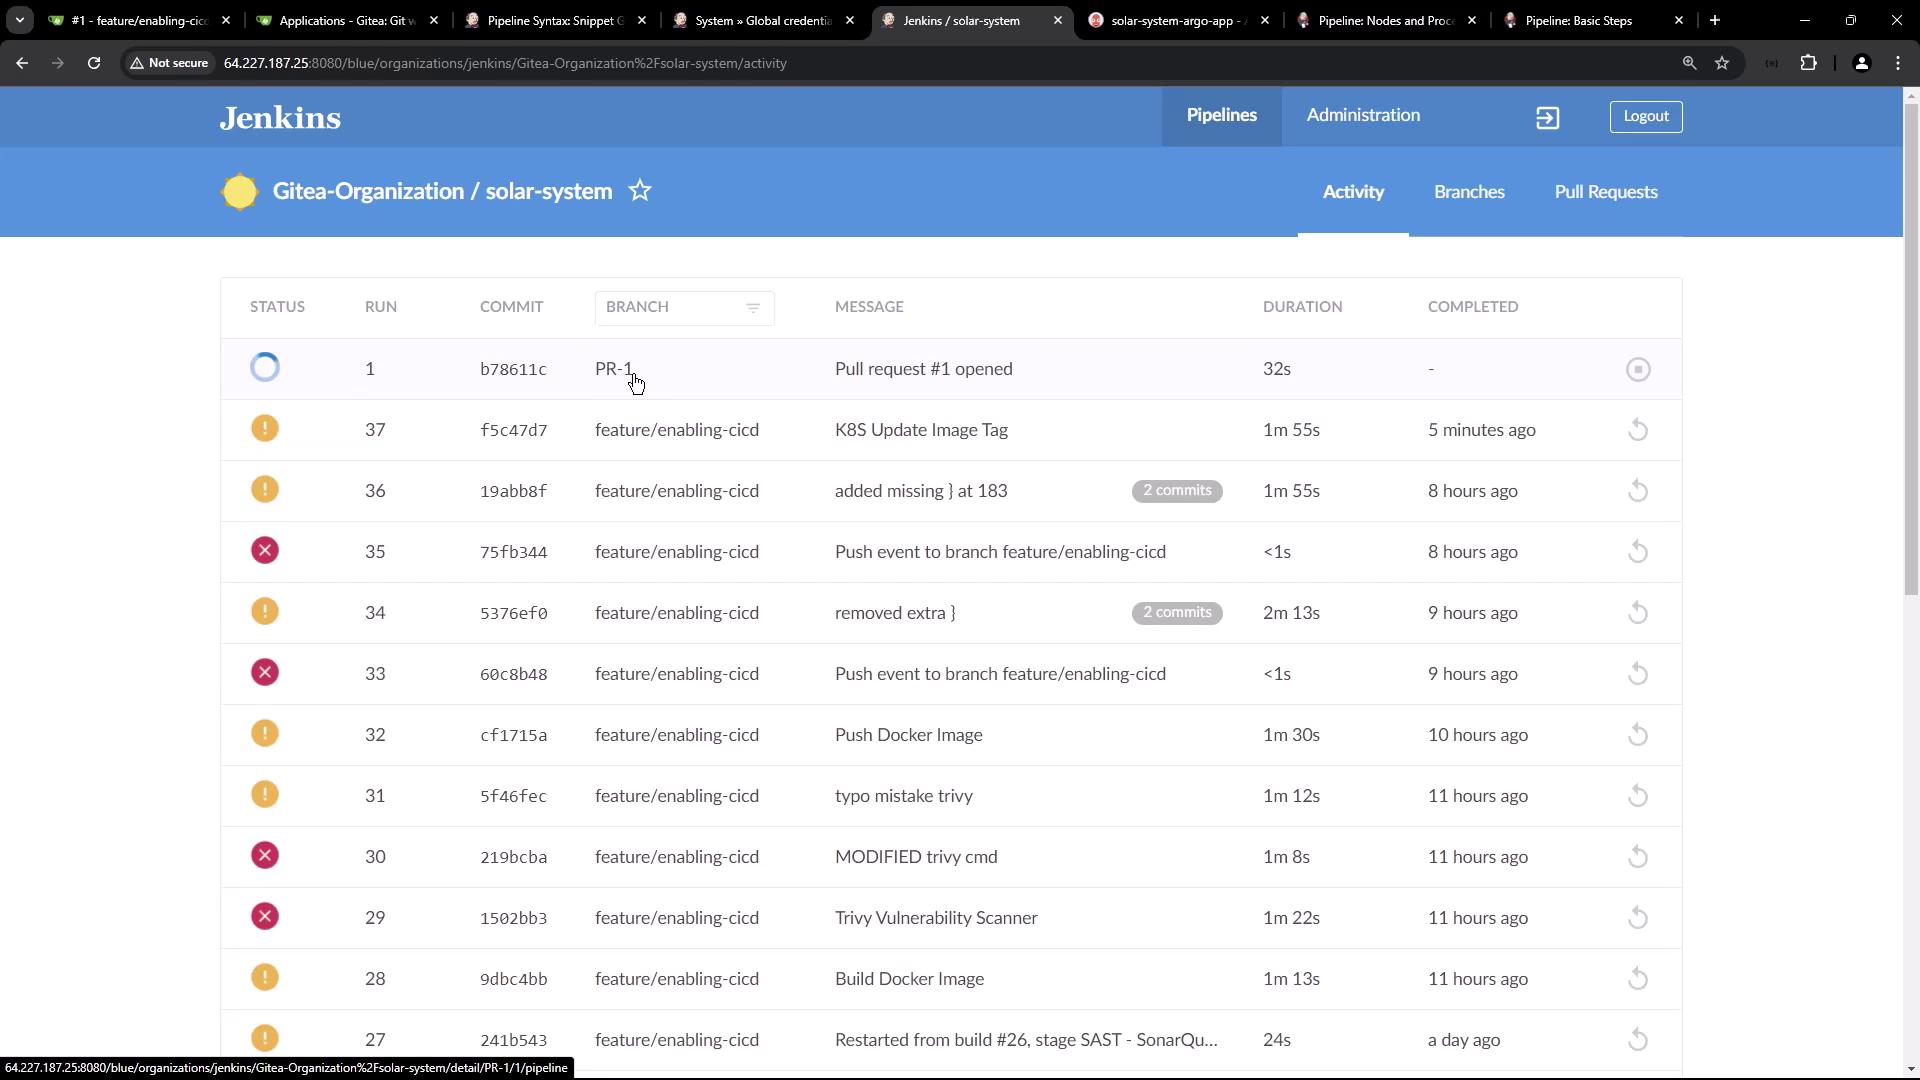Click the Logout button
The width and height of the screenshot is (1920, 1080).
pyautogui.click(x=1645, y=117)
